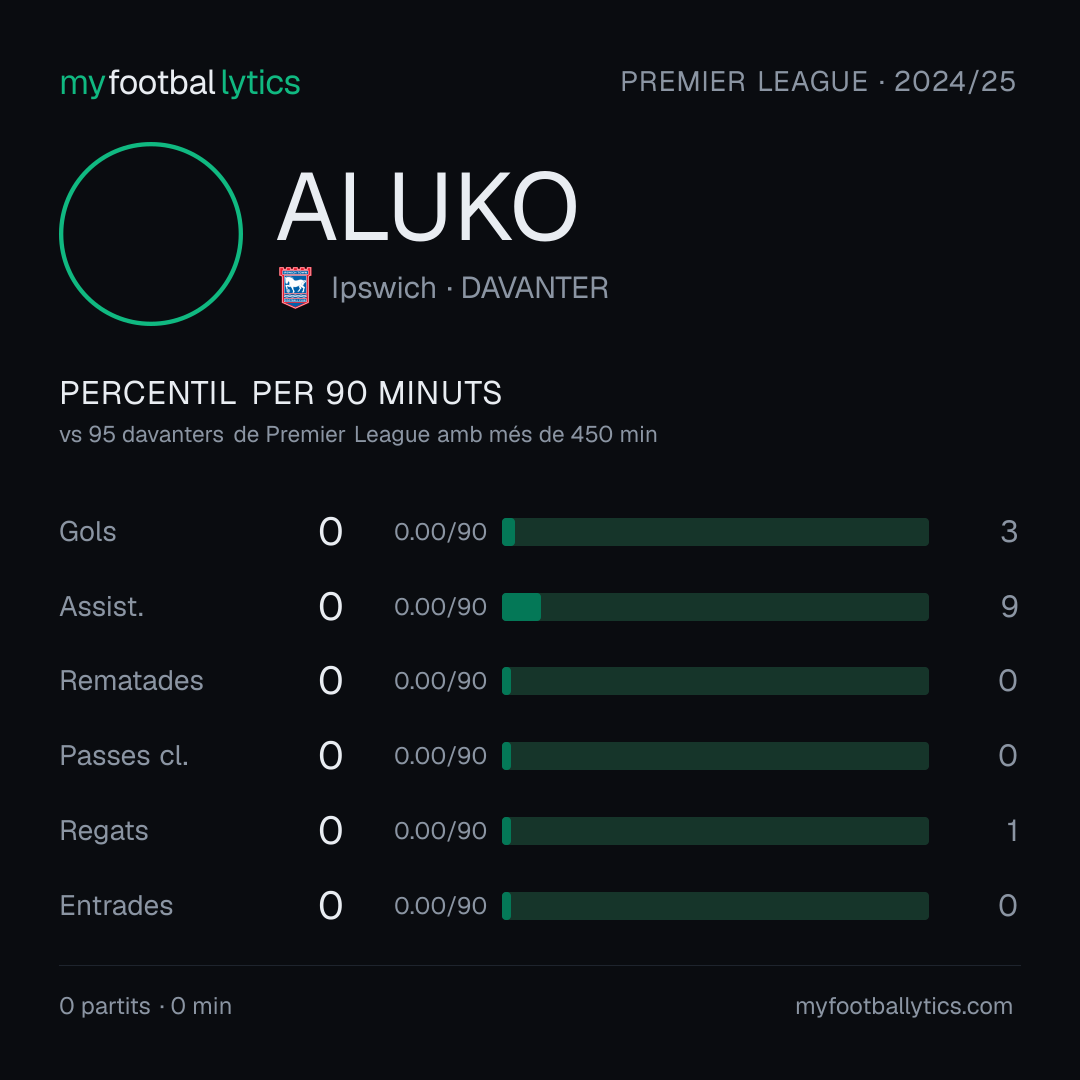The height and width of the screenshot is (1080, 1080).
Task: Click the Regats percentile bar
Action: click(715, 831)
